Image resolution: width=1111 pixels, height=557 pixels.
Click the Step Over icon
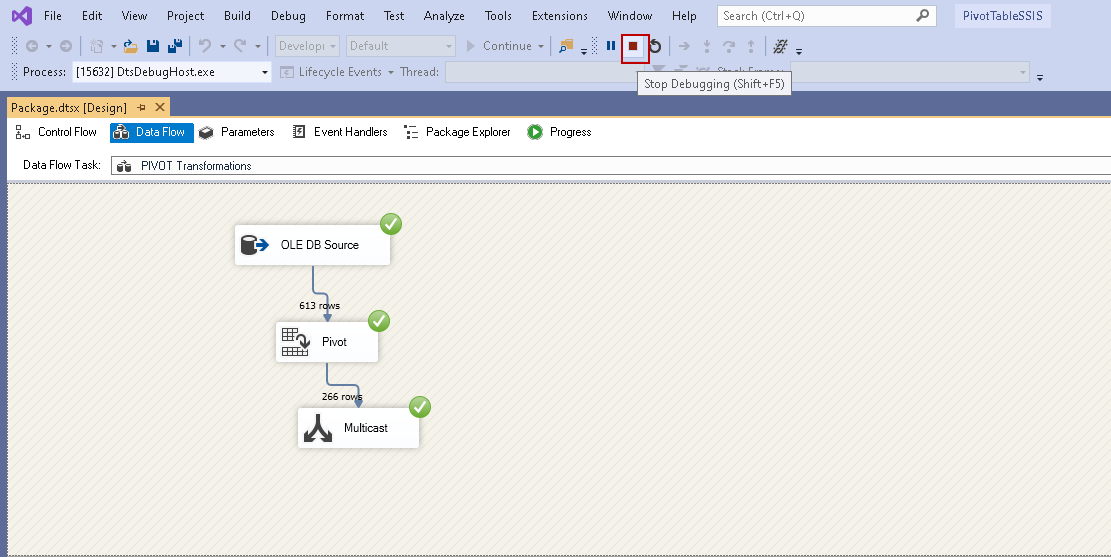point(729,46)
